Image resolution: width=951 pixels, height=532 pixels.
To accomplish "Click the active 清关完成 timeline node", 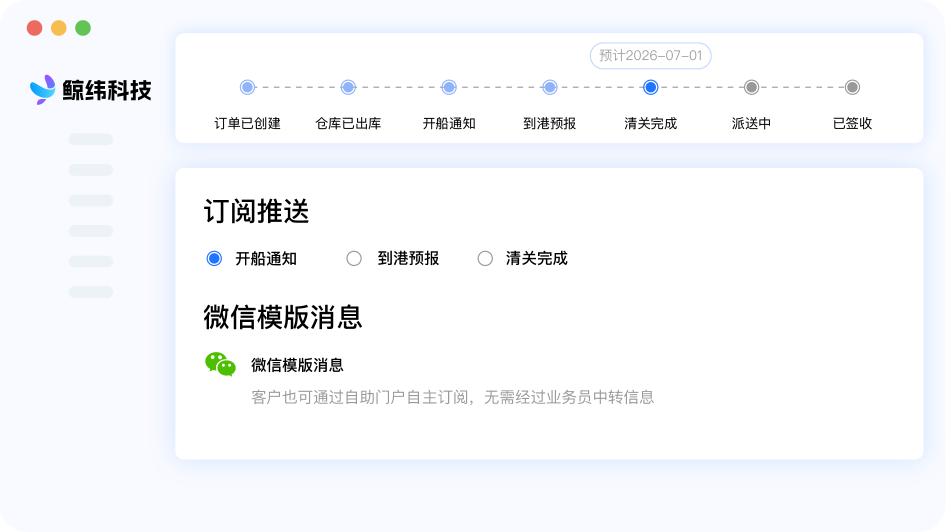I will click(x=650, y=87).
